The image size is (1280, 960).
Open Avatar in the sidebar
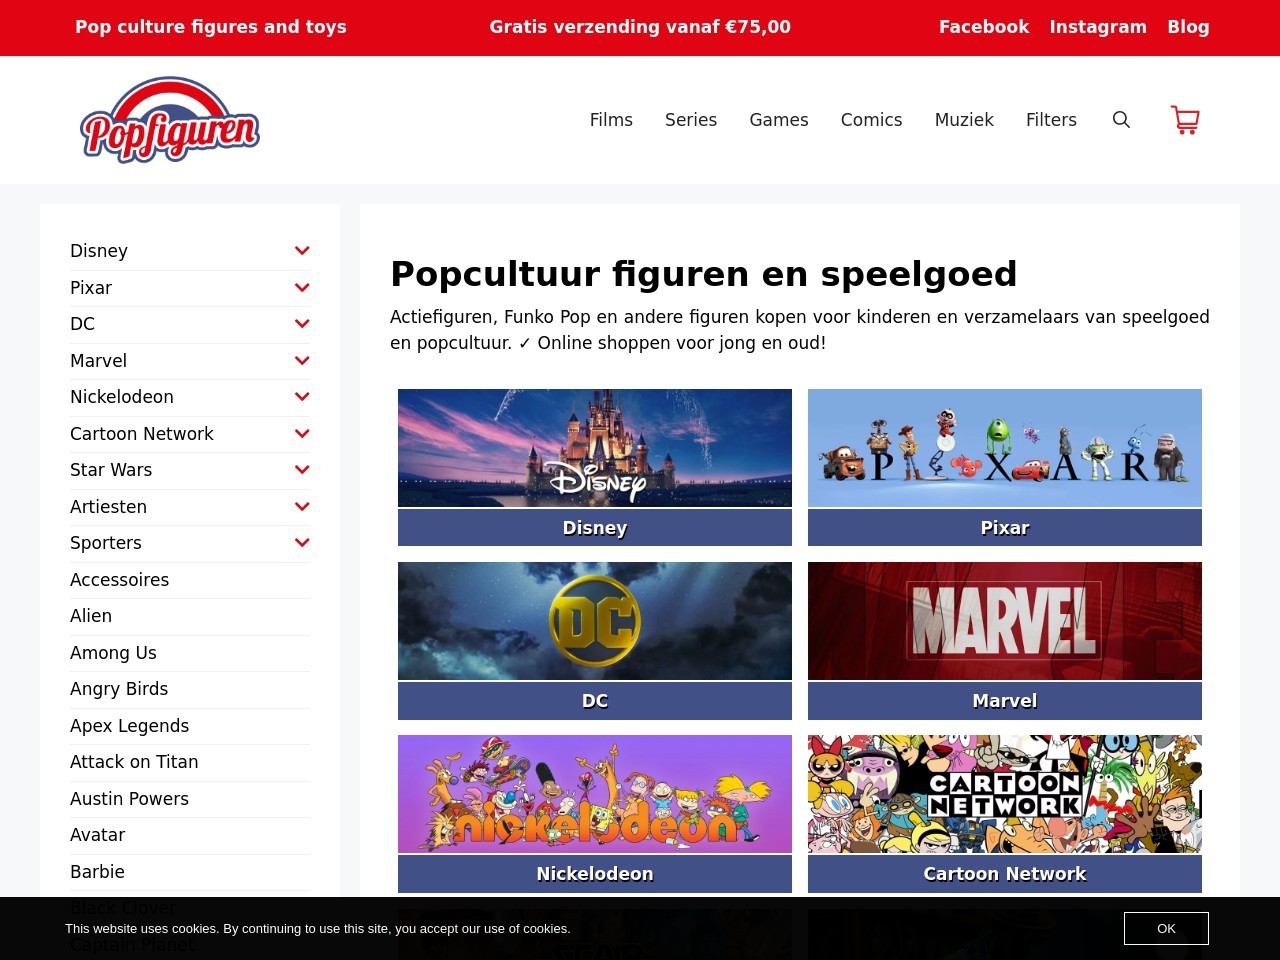point(97,835)
